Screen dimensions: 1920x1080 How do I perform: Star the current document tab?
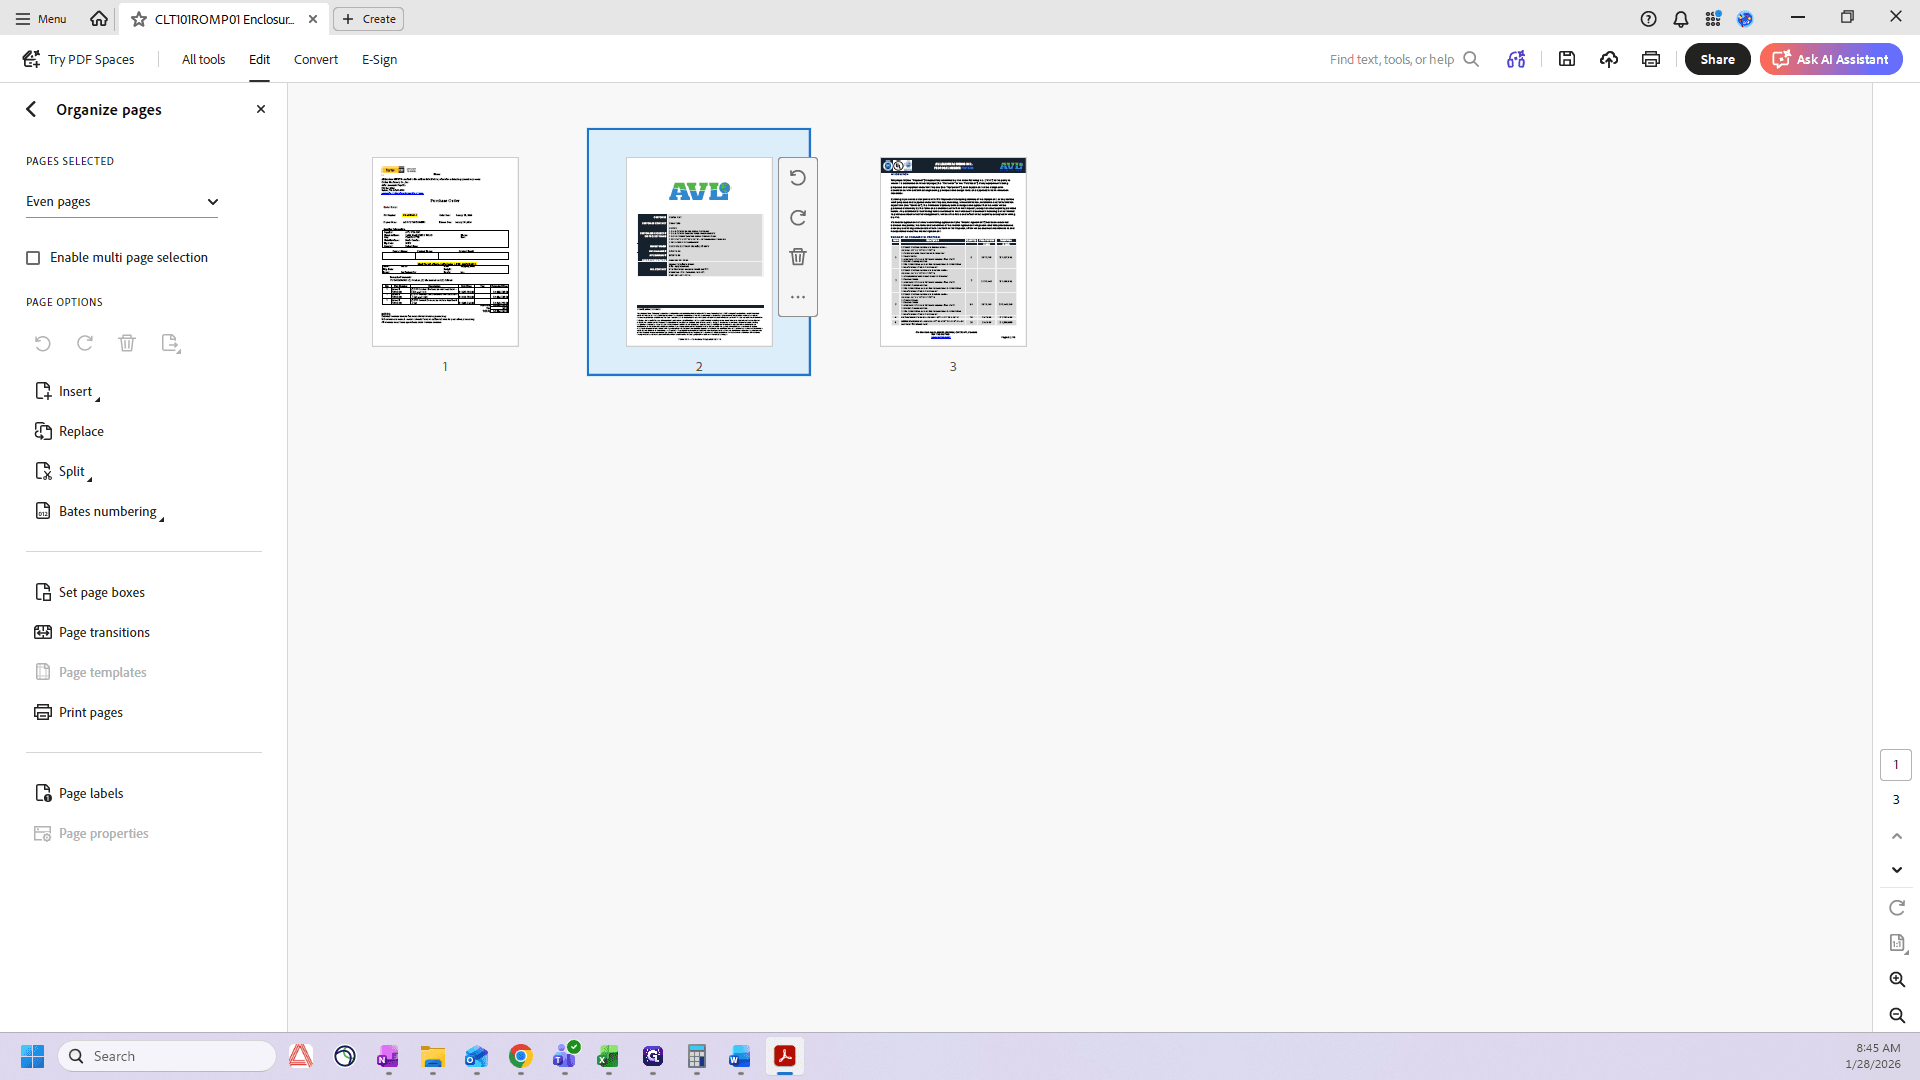(139, 19)
